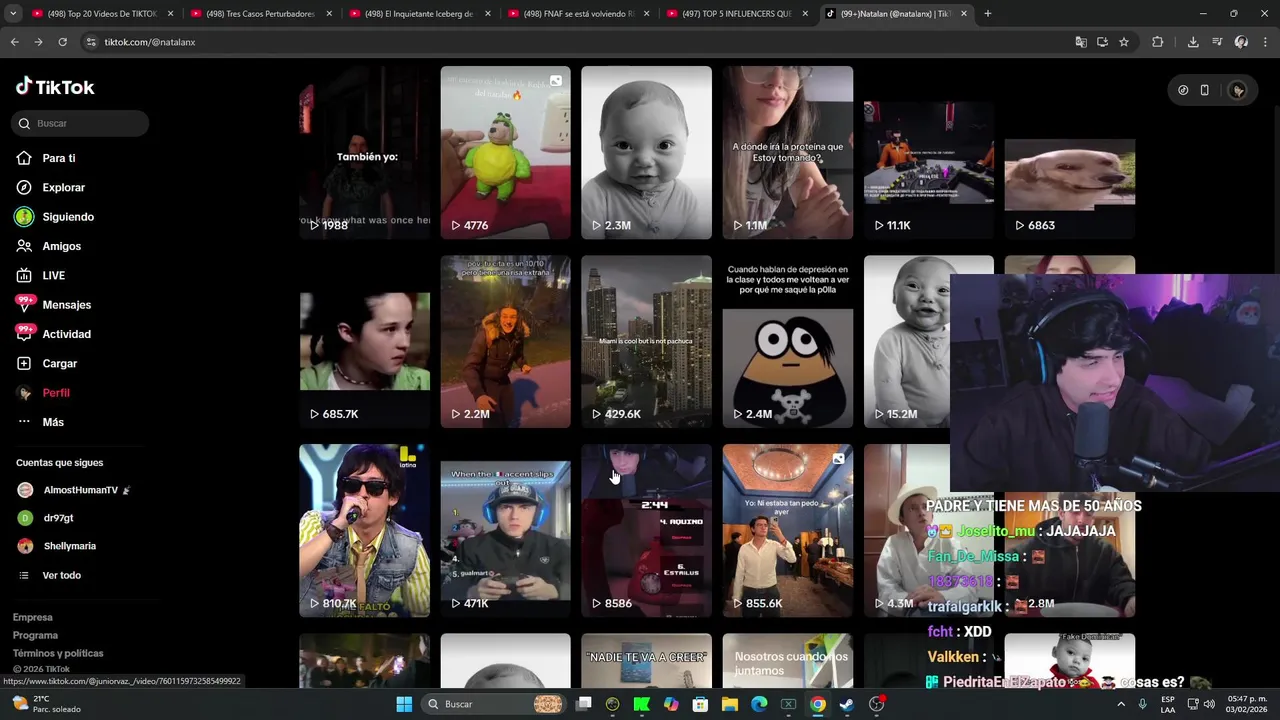Open the browser downloads icon
This screenshot has width=1280, height=720.
pos(1193,42)
